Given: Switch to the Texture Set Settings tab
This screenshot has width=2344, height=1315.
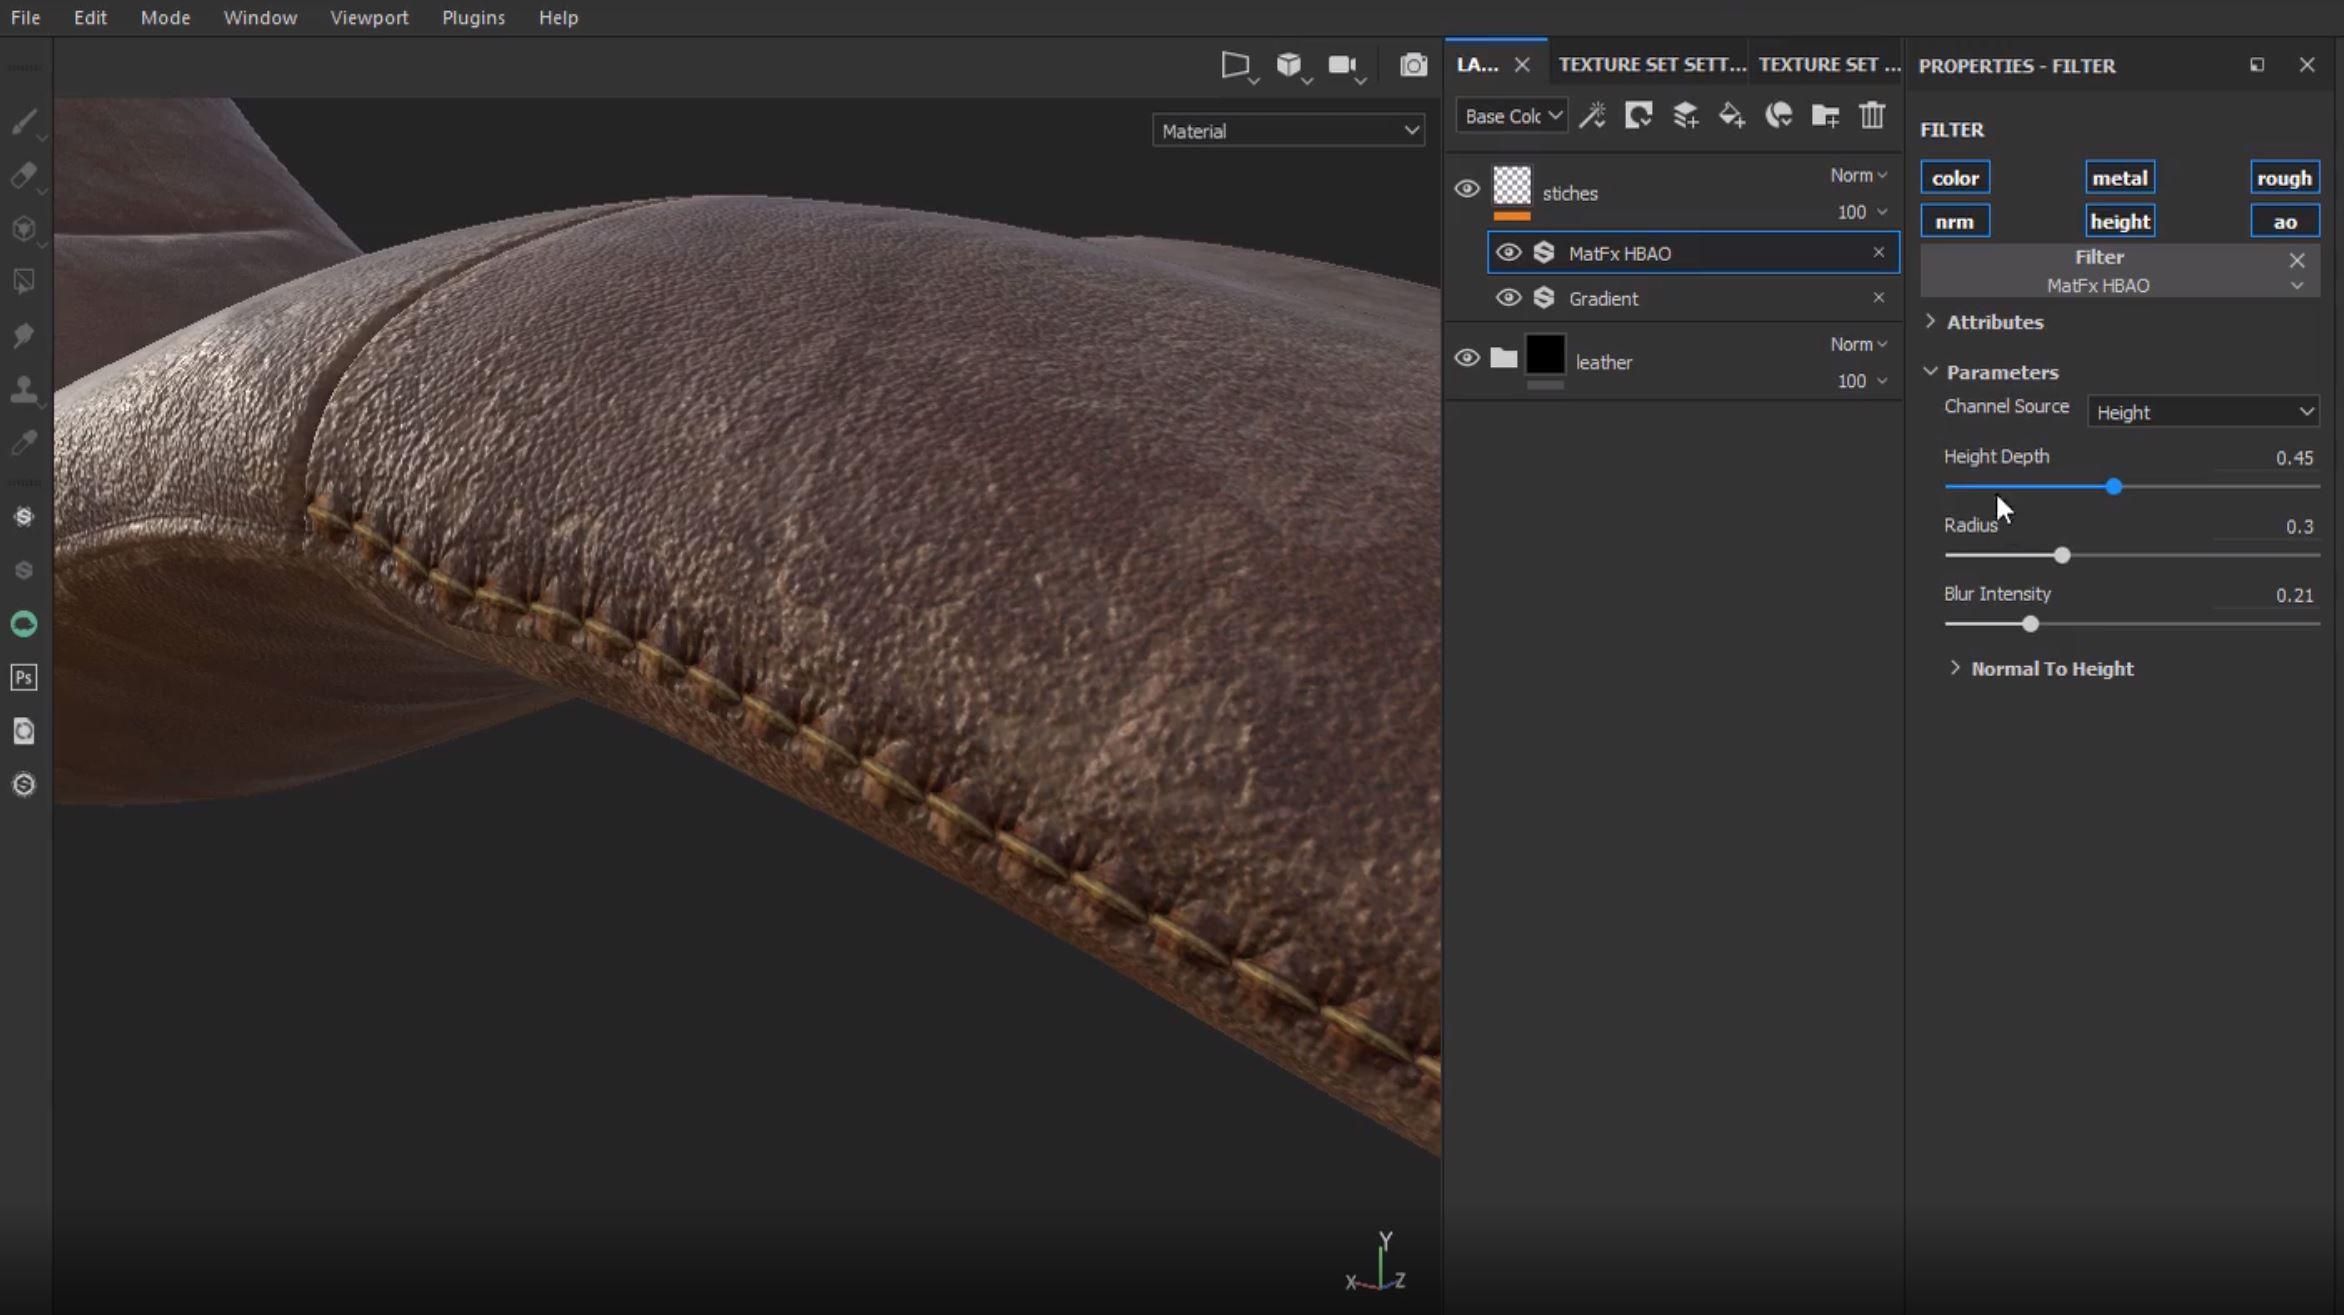Looking at the screenshot, I should [1651, 65].
